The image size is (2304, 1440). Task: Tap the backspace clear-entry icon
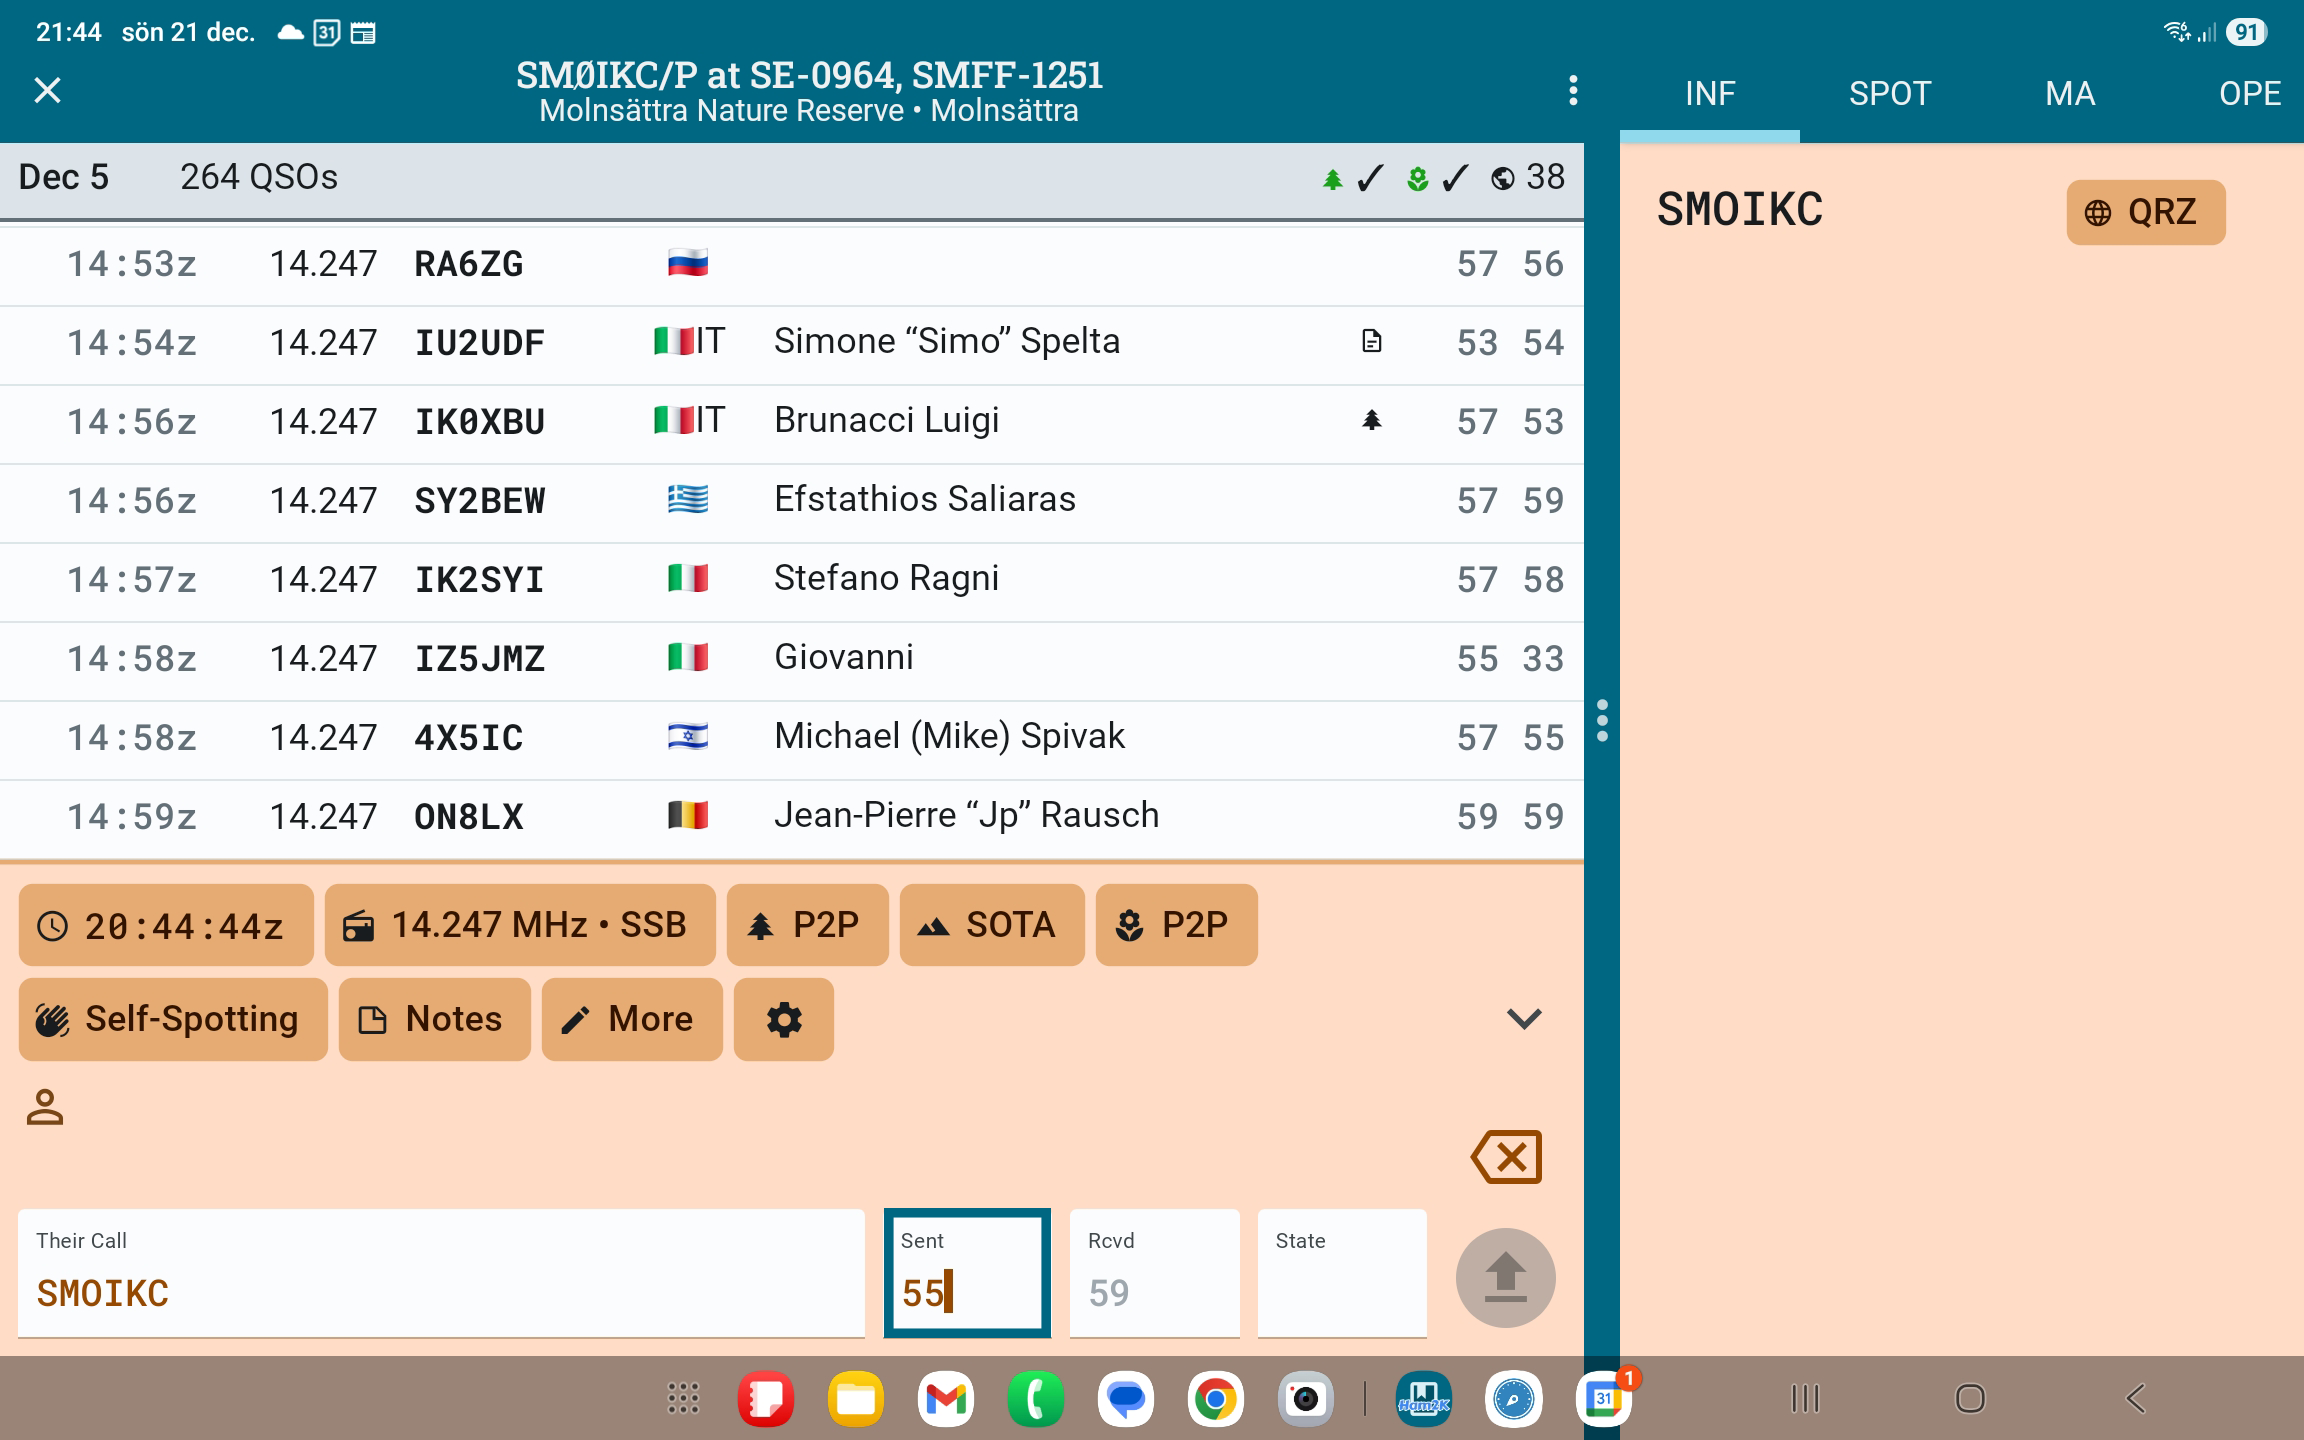(x=1506, y=1157)
